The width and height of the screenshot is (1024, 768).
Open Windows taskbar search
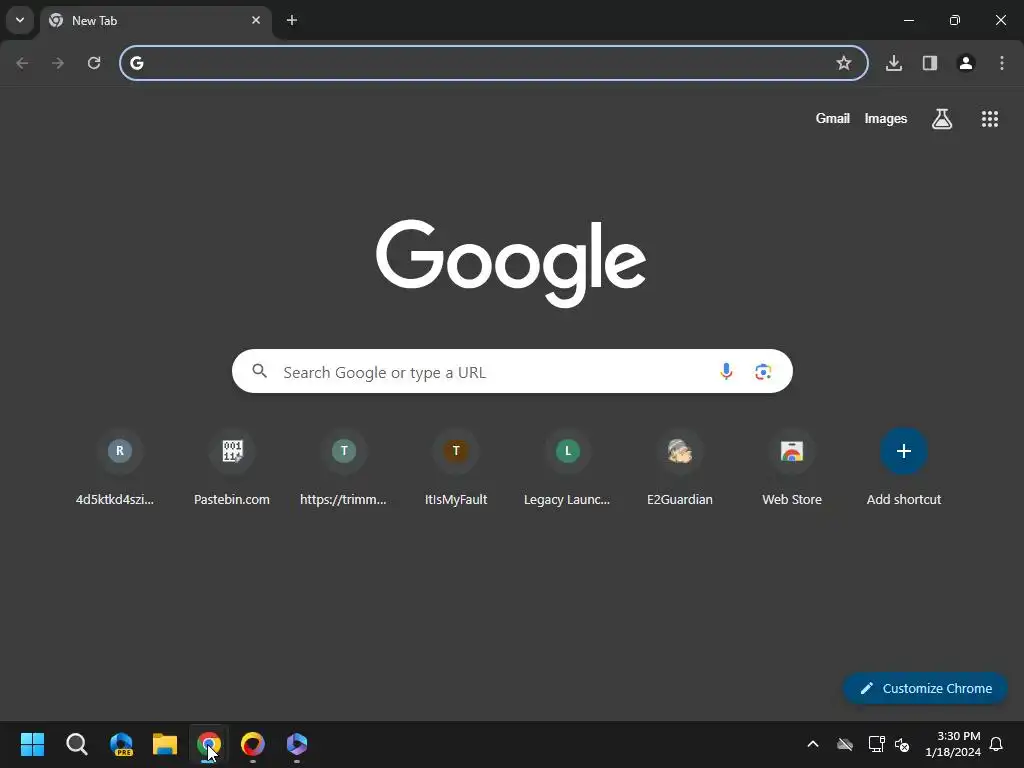point(76,744)
